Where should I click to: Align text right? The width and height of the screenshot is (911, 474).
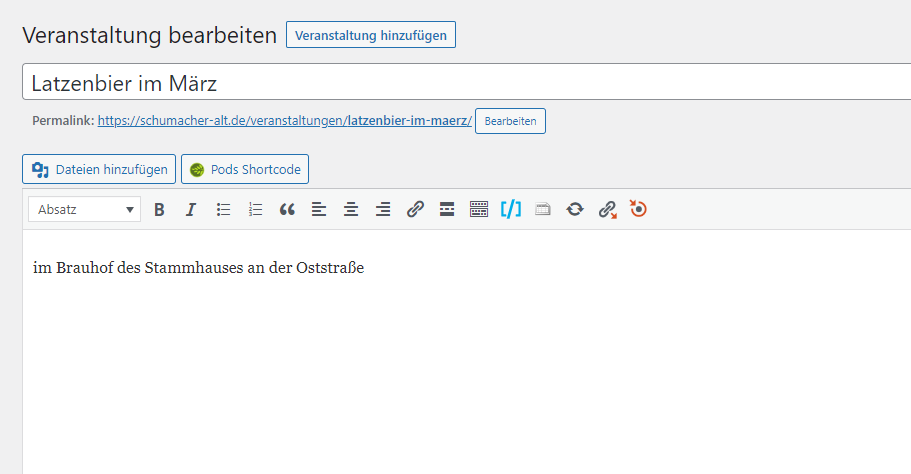383,210
